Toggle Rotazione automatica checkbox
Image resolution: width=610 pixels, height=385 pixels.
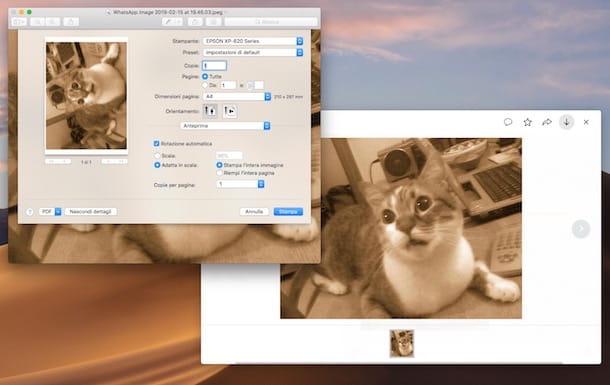[x=156, y=144]
